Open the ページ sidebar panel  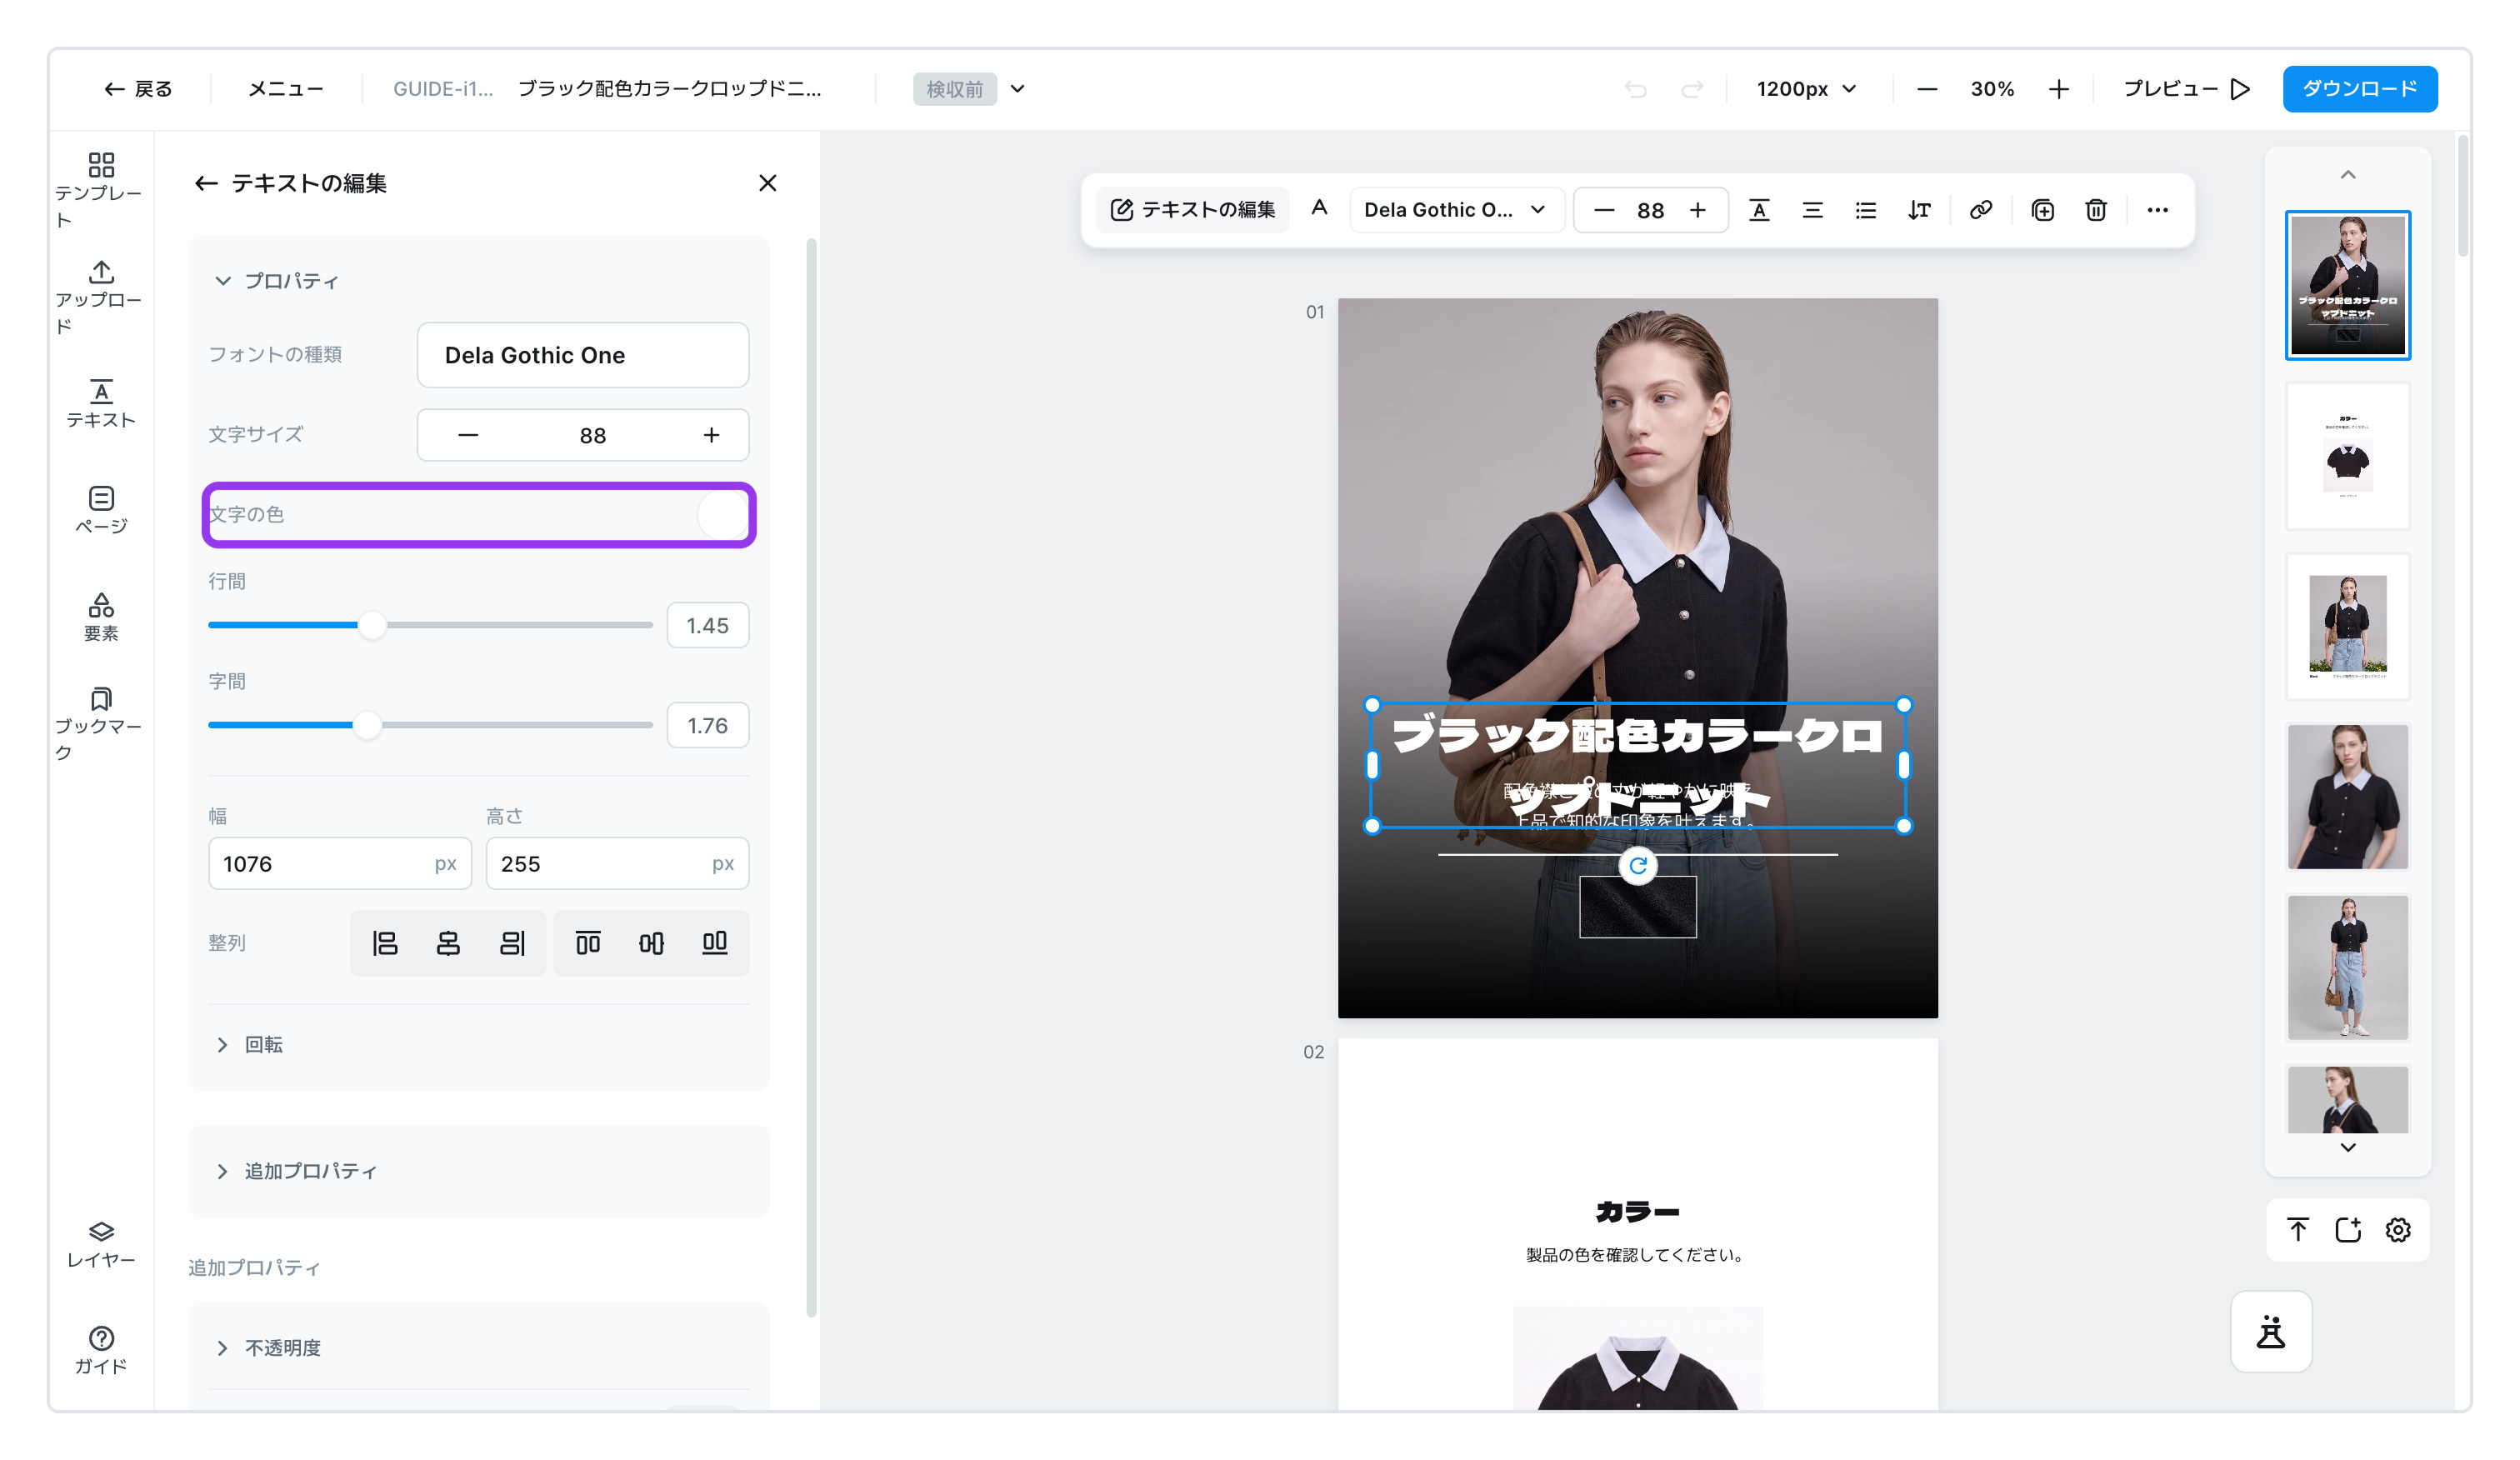pyautogui.click(x=100, y=510)
